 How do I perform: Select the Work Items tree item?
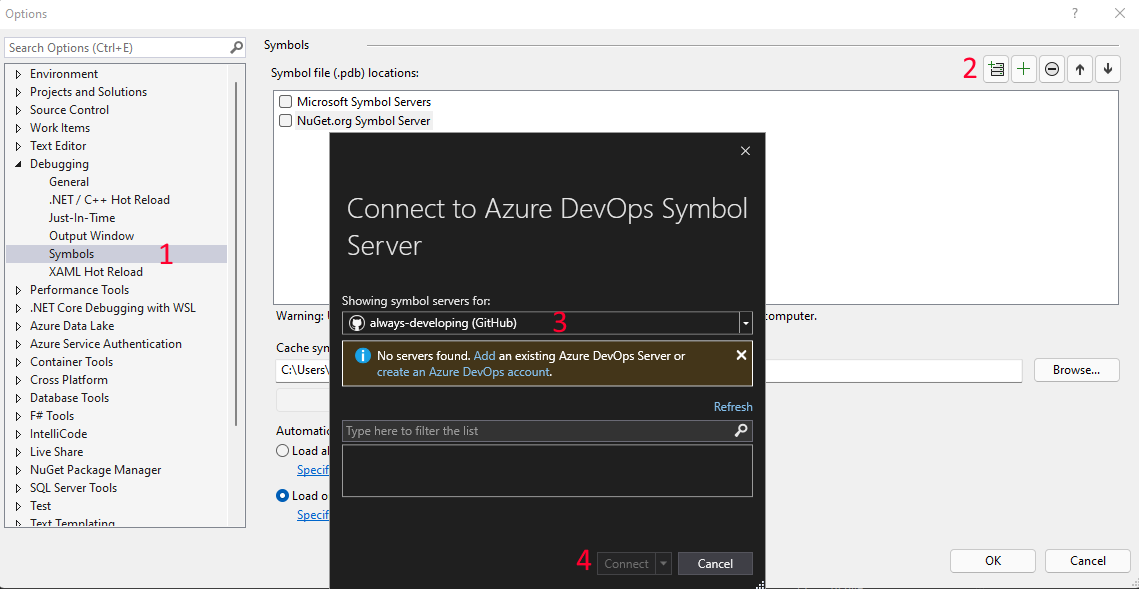60,128
